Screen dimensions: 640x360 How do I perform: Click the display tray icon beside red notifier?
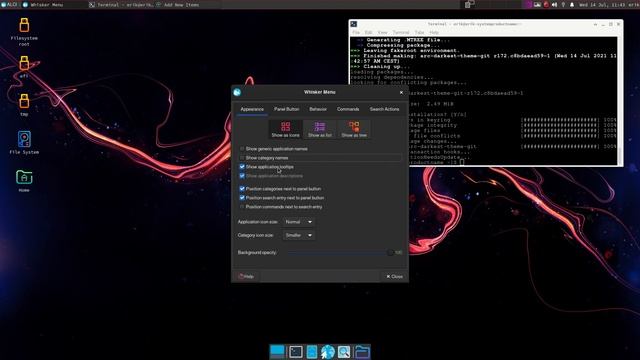click(537, 4)
